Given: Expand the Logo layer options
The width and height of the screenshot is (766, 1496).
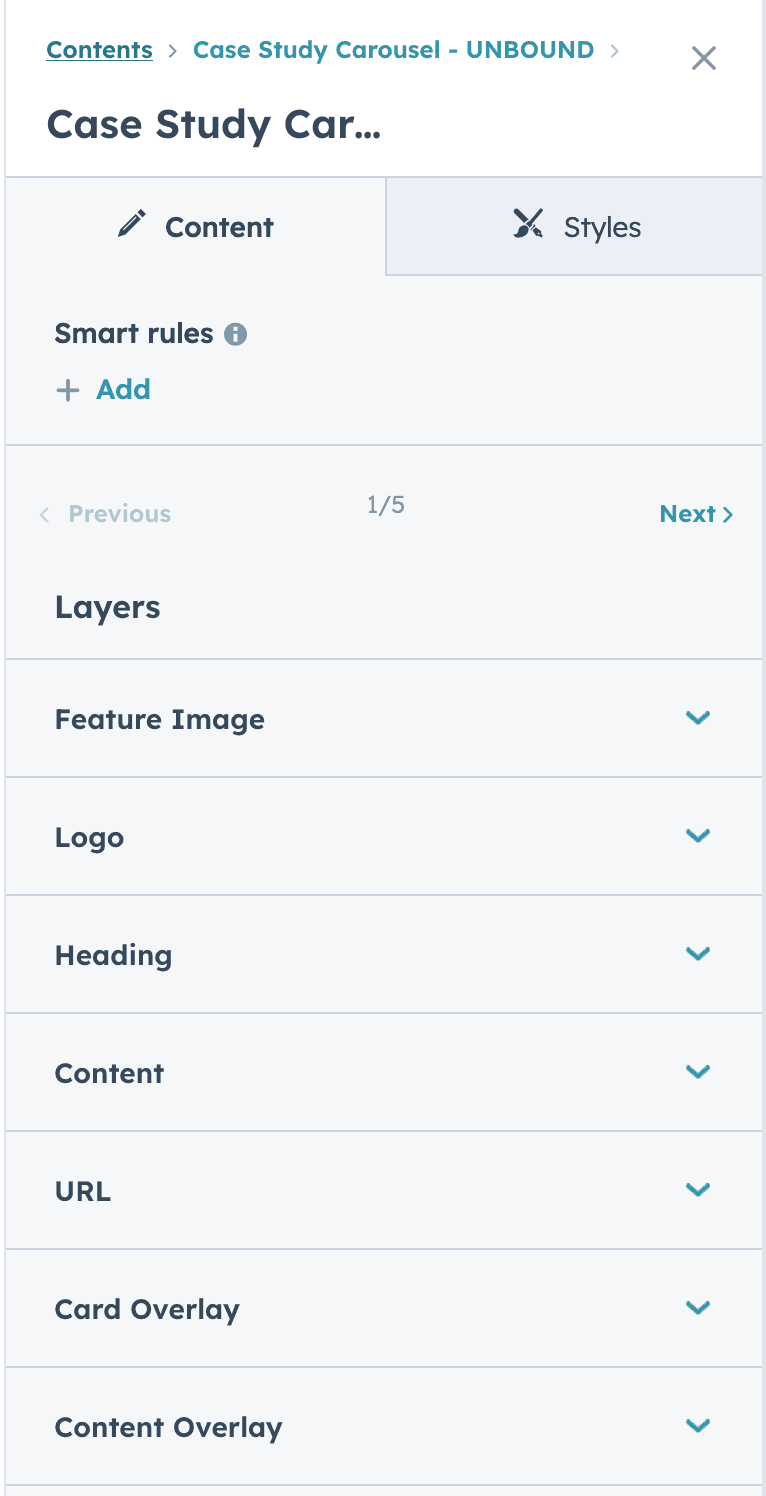Looking at the screenshot, I should point(698,836).
